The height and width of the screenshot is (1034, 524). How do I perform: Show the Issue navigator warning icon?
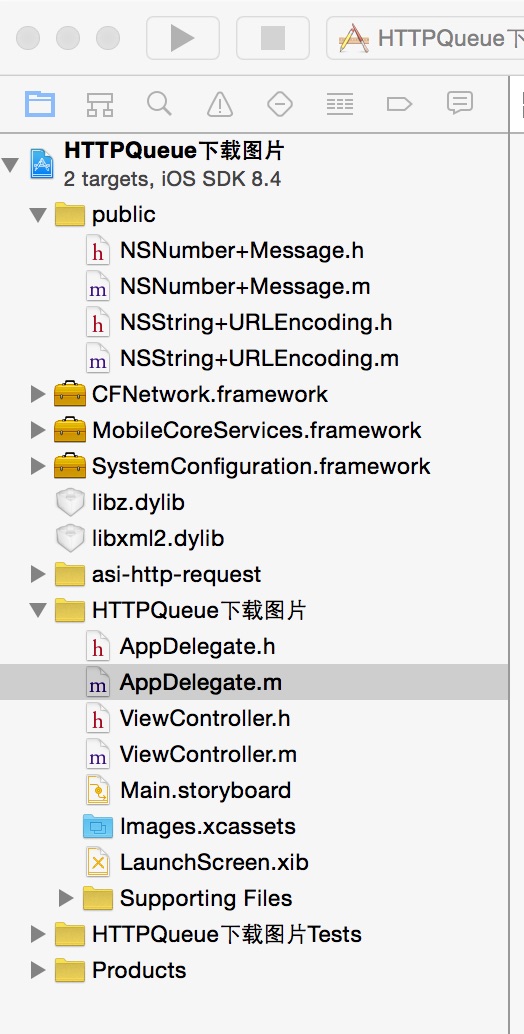219,104
